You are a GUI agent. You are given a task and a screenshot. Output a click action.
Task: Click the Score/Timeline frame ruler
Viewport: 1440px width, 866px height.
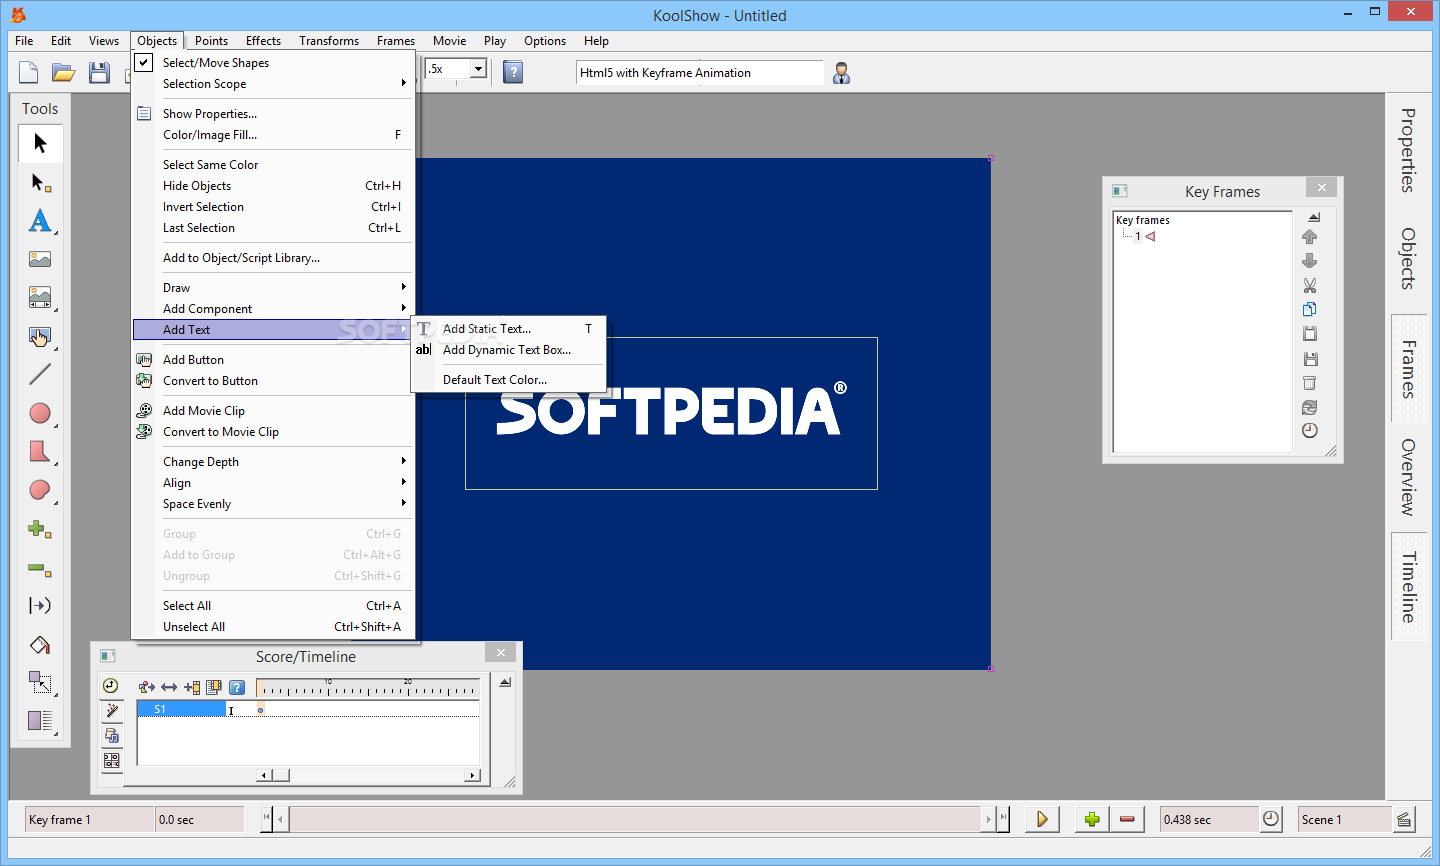pyautogui.click(x=368, y=688)
